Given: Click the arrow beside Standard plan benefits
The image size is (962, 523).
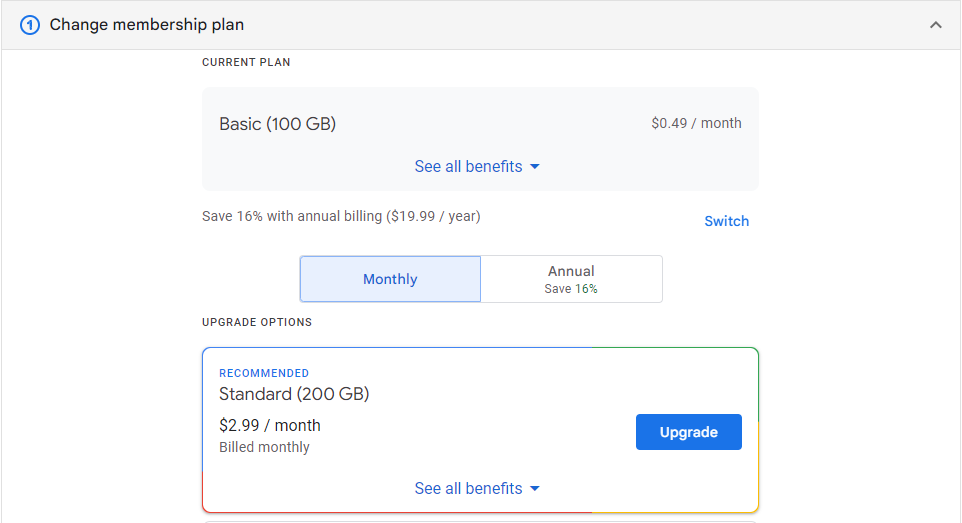Looking at the screenshot, I should coord(535,489).
